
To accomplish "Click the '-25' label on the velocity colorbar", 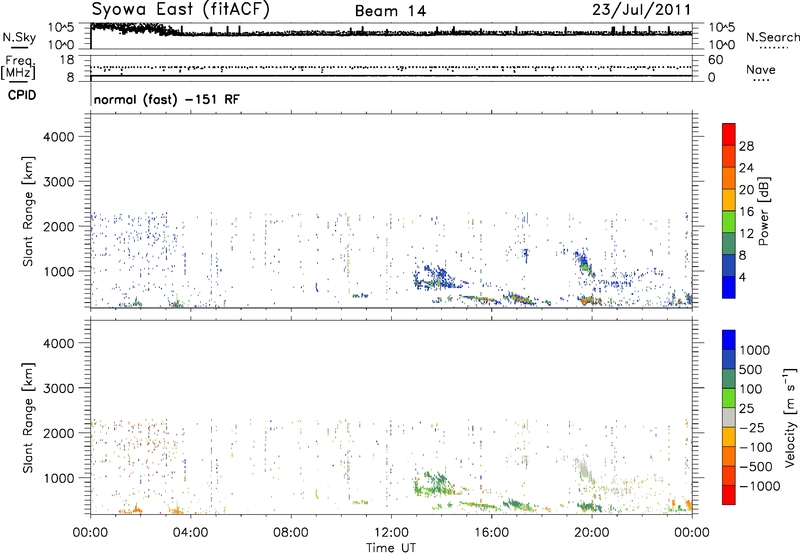I will (752, 427).
